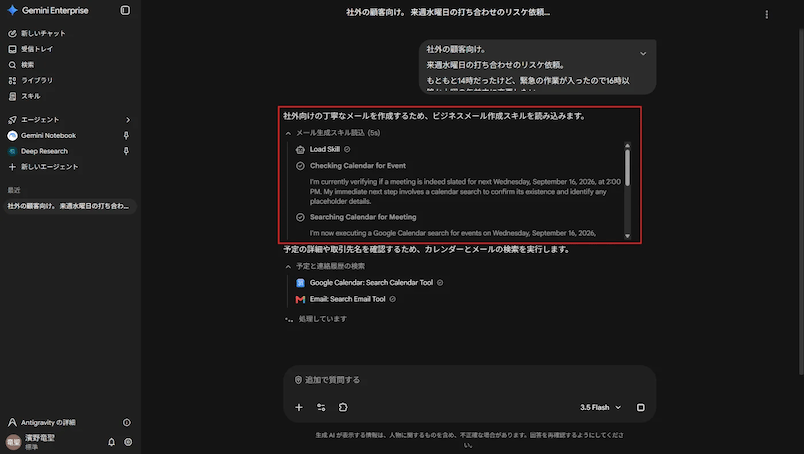
Task: Click the Searching Calendar for Meeting heading
Action: (363, 217)
